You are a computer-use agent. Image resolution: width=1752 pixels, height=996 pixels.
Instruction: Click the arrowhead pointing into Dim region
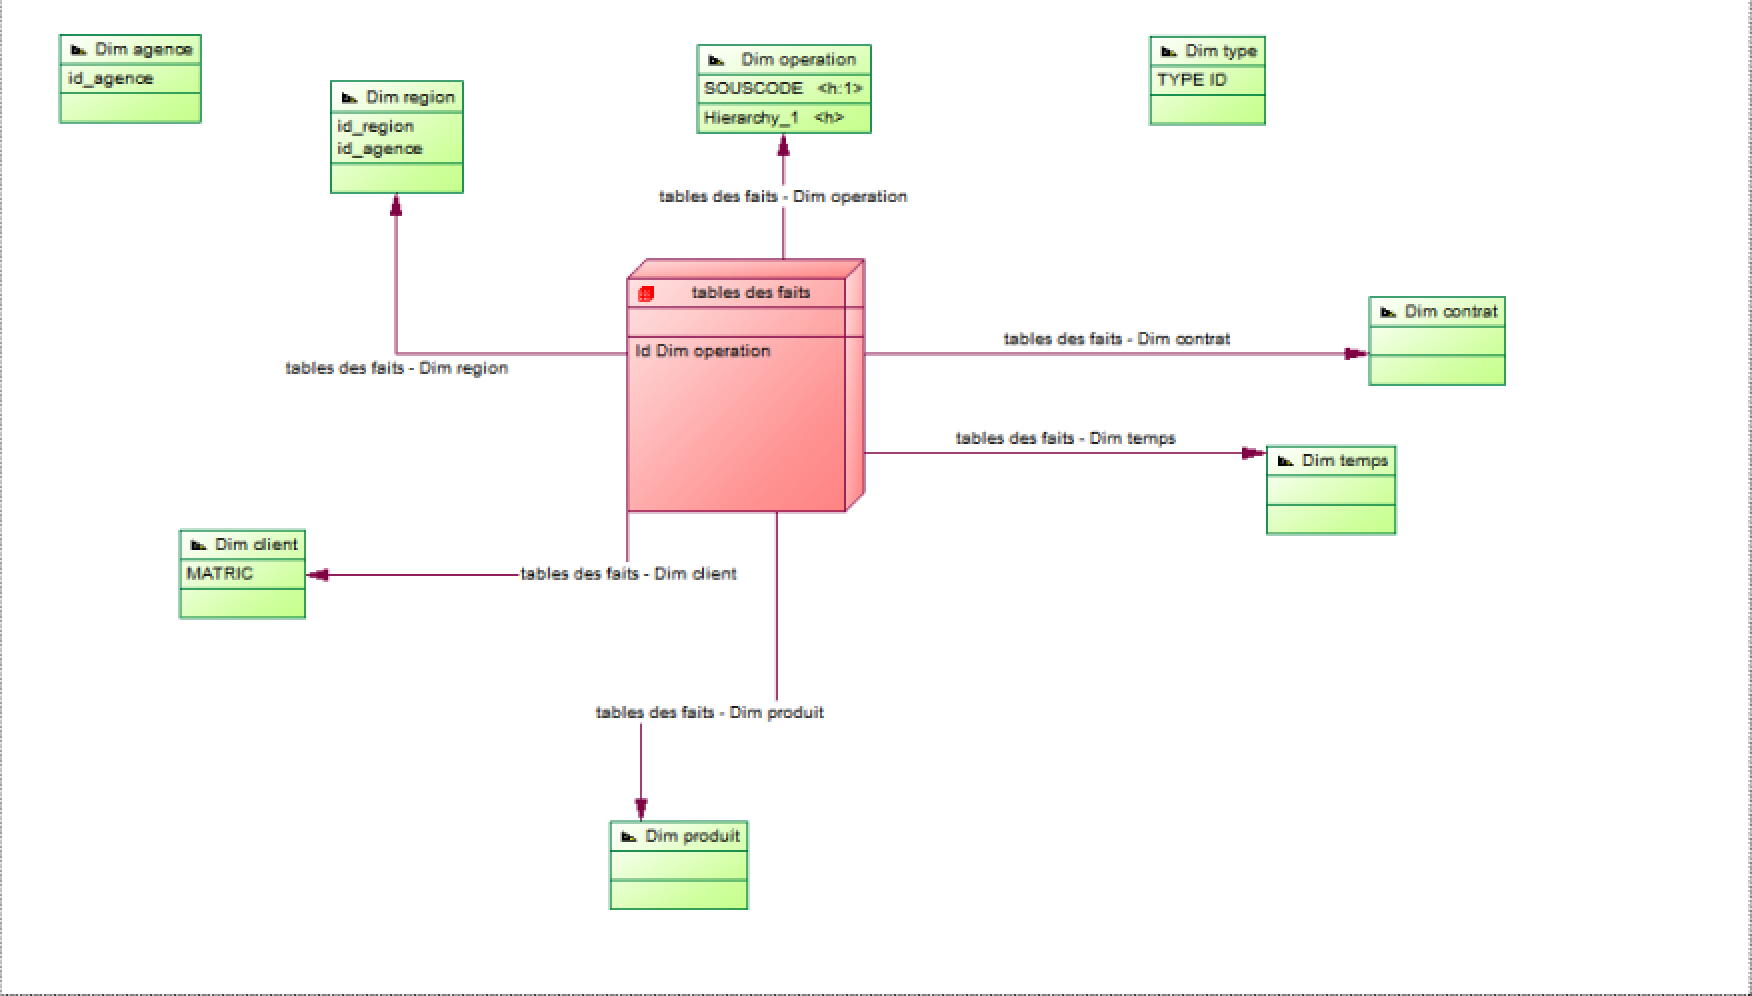[396, 205]
